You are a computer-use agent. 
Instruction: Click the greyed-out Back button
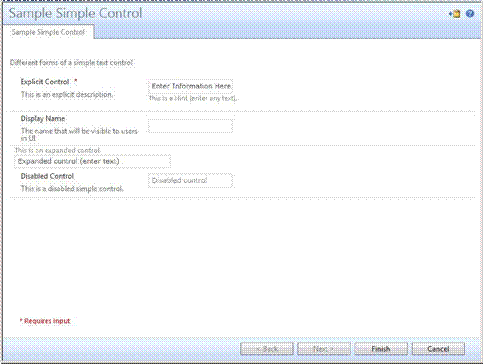click(x=267, y=349)
